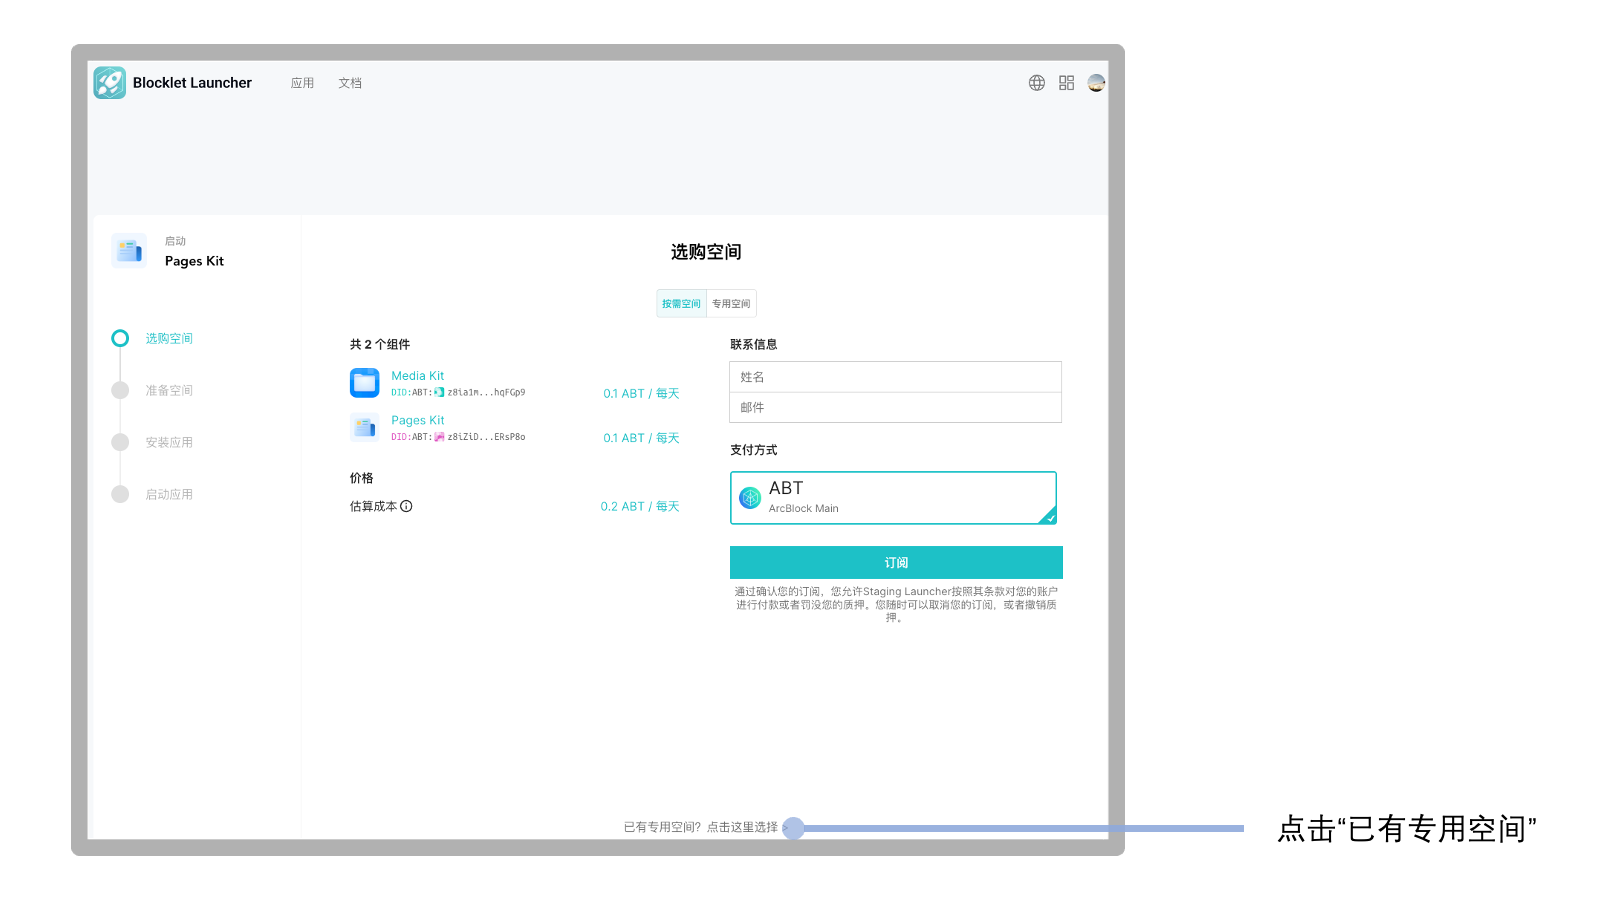This screenshot has height=900, width=1600.
Task: Click the 订阅 subscribe button
Action: (x=896, y=562)
